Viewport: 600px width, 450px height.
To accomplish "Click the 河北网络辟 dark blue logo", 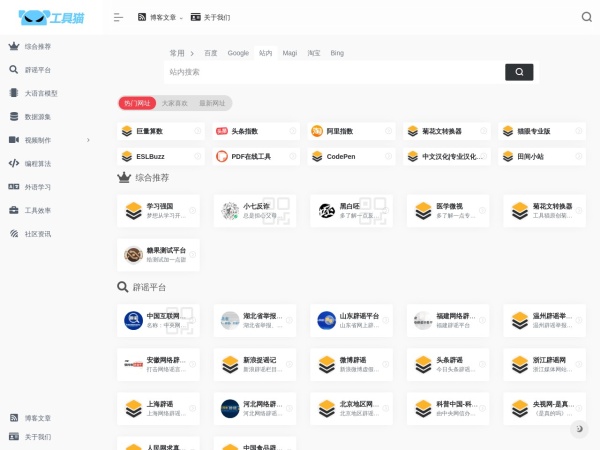I will click(x=230, y=409).
